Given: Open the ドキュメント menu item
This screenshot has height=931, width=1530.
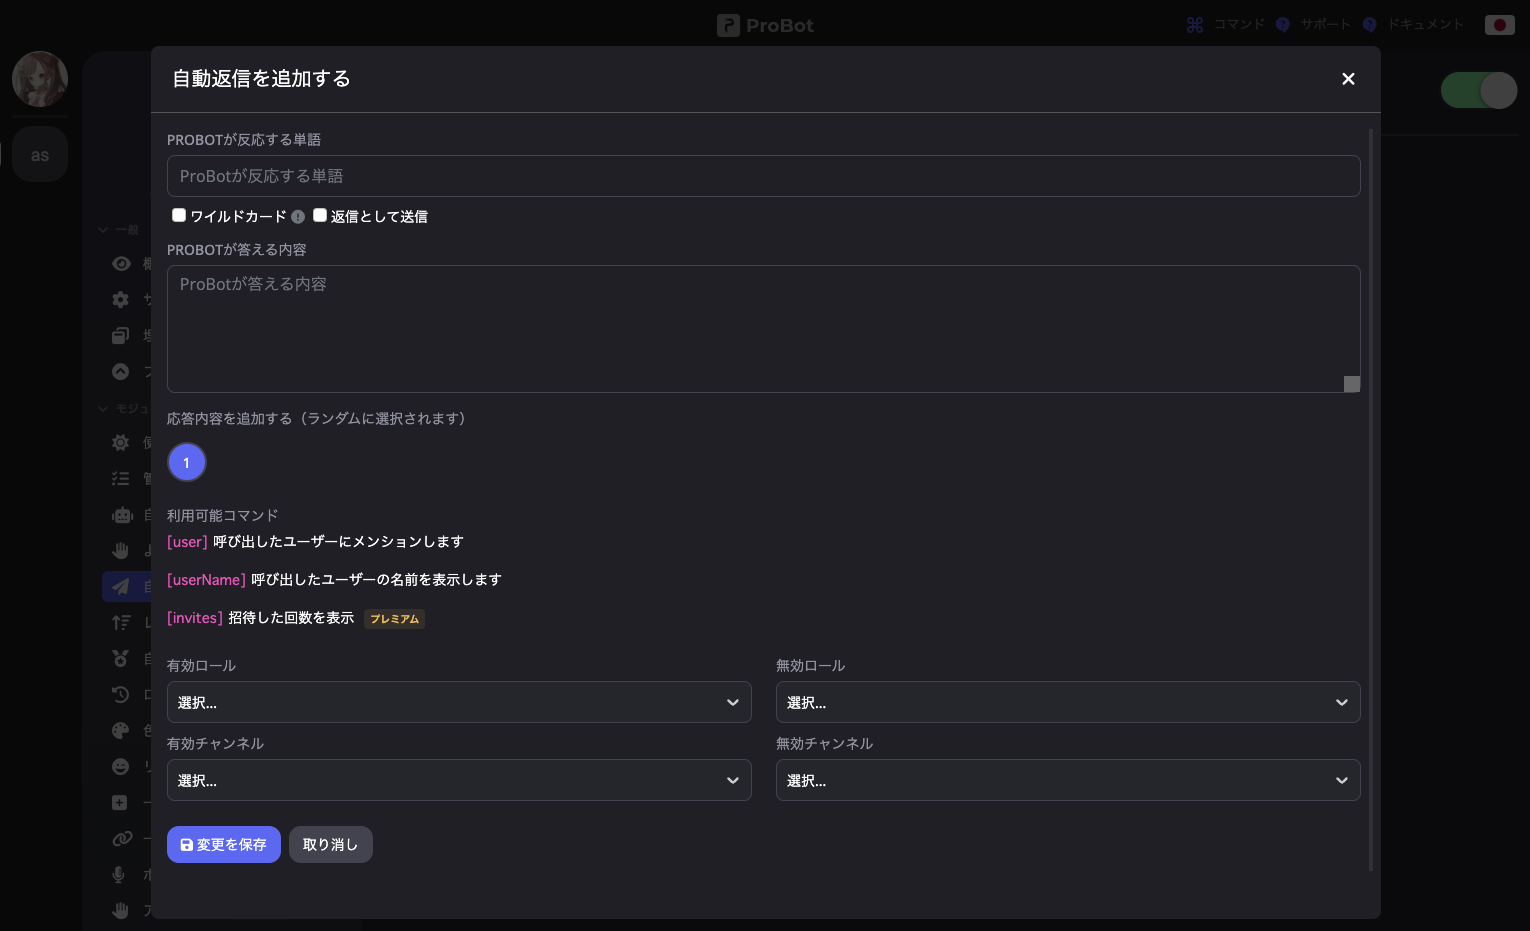Looking at the screenshot, I should [1424, 24].
